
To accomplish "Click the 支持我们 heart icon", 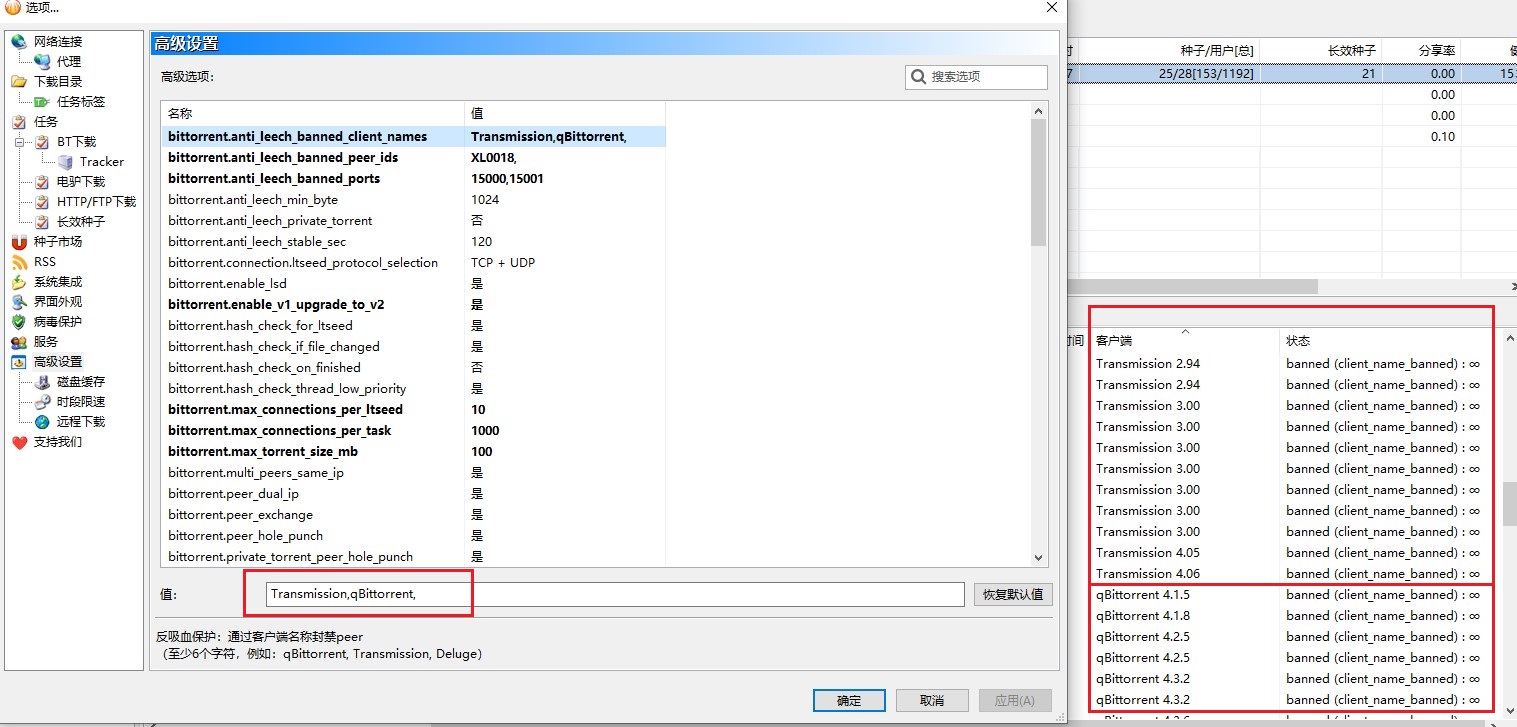I will (x=18, y=441).
